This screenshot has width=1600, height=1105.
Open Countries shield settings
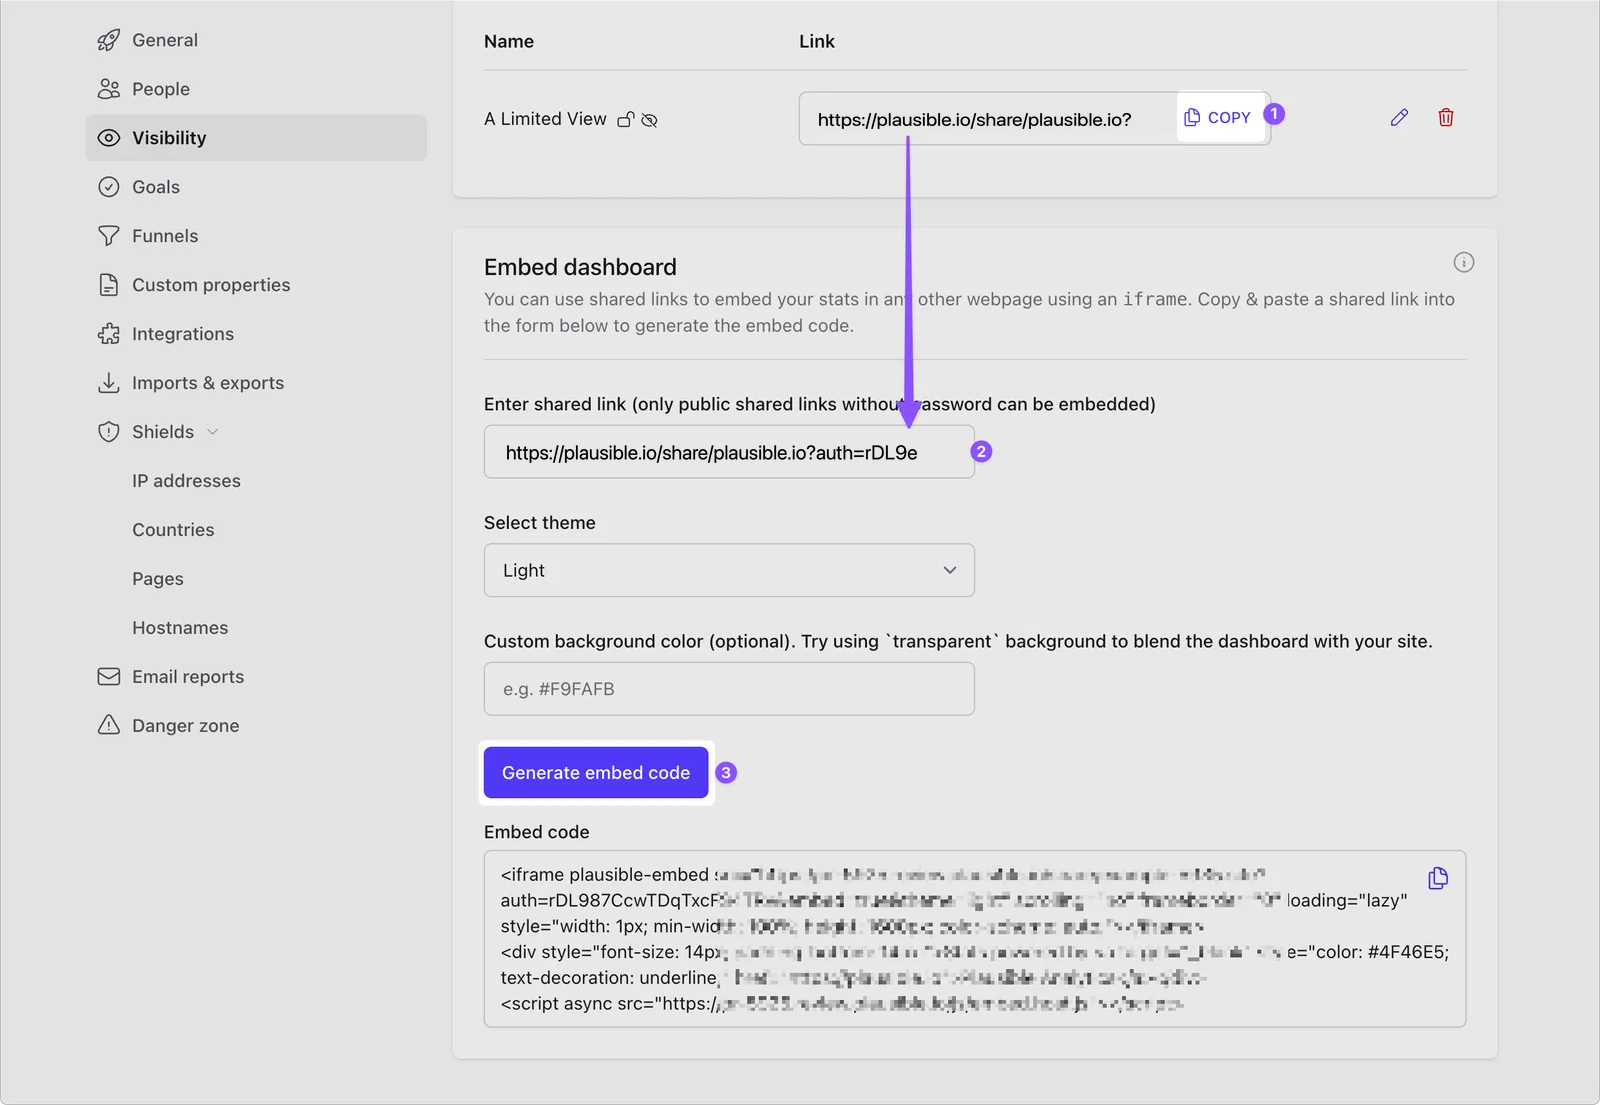173,530
